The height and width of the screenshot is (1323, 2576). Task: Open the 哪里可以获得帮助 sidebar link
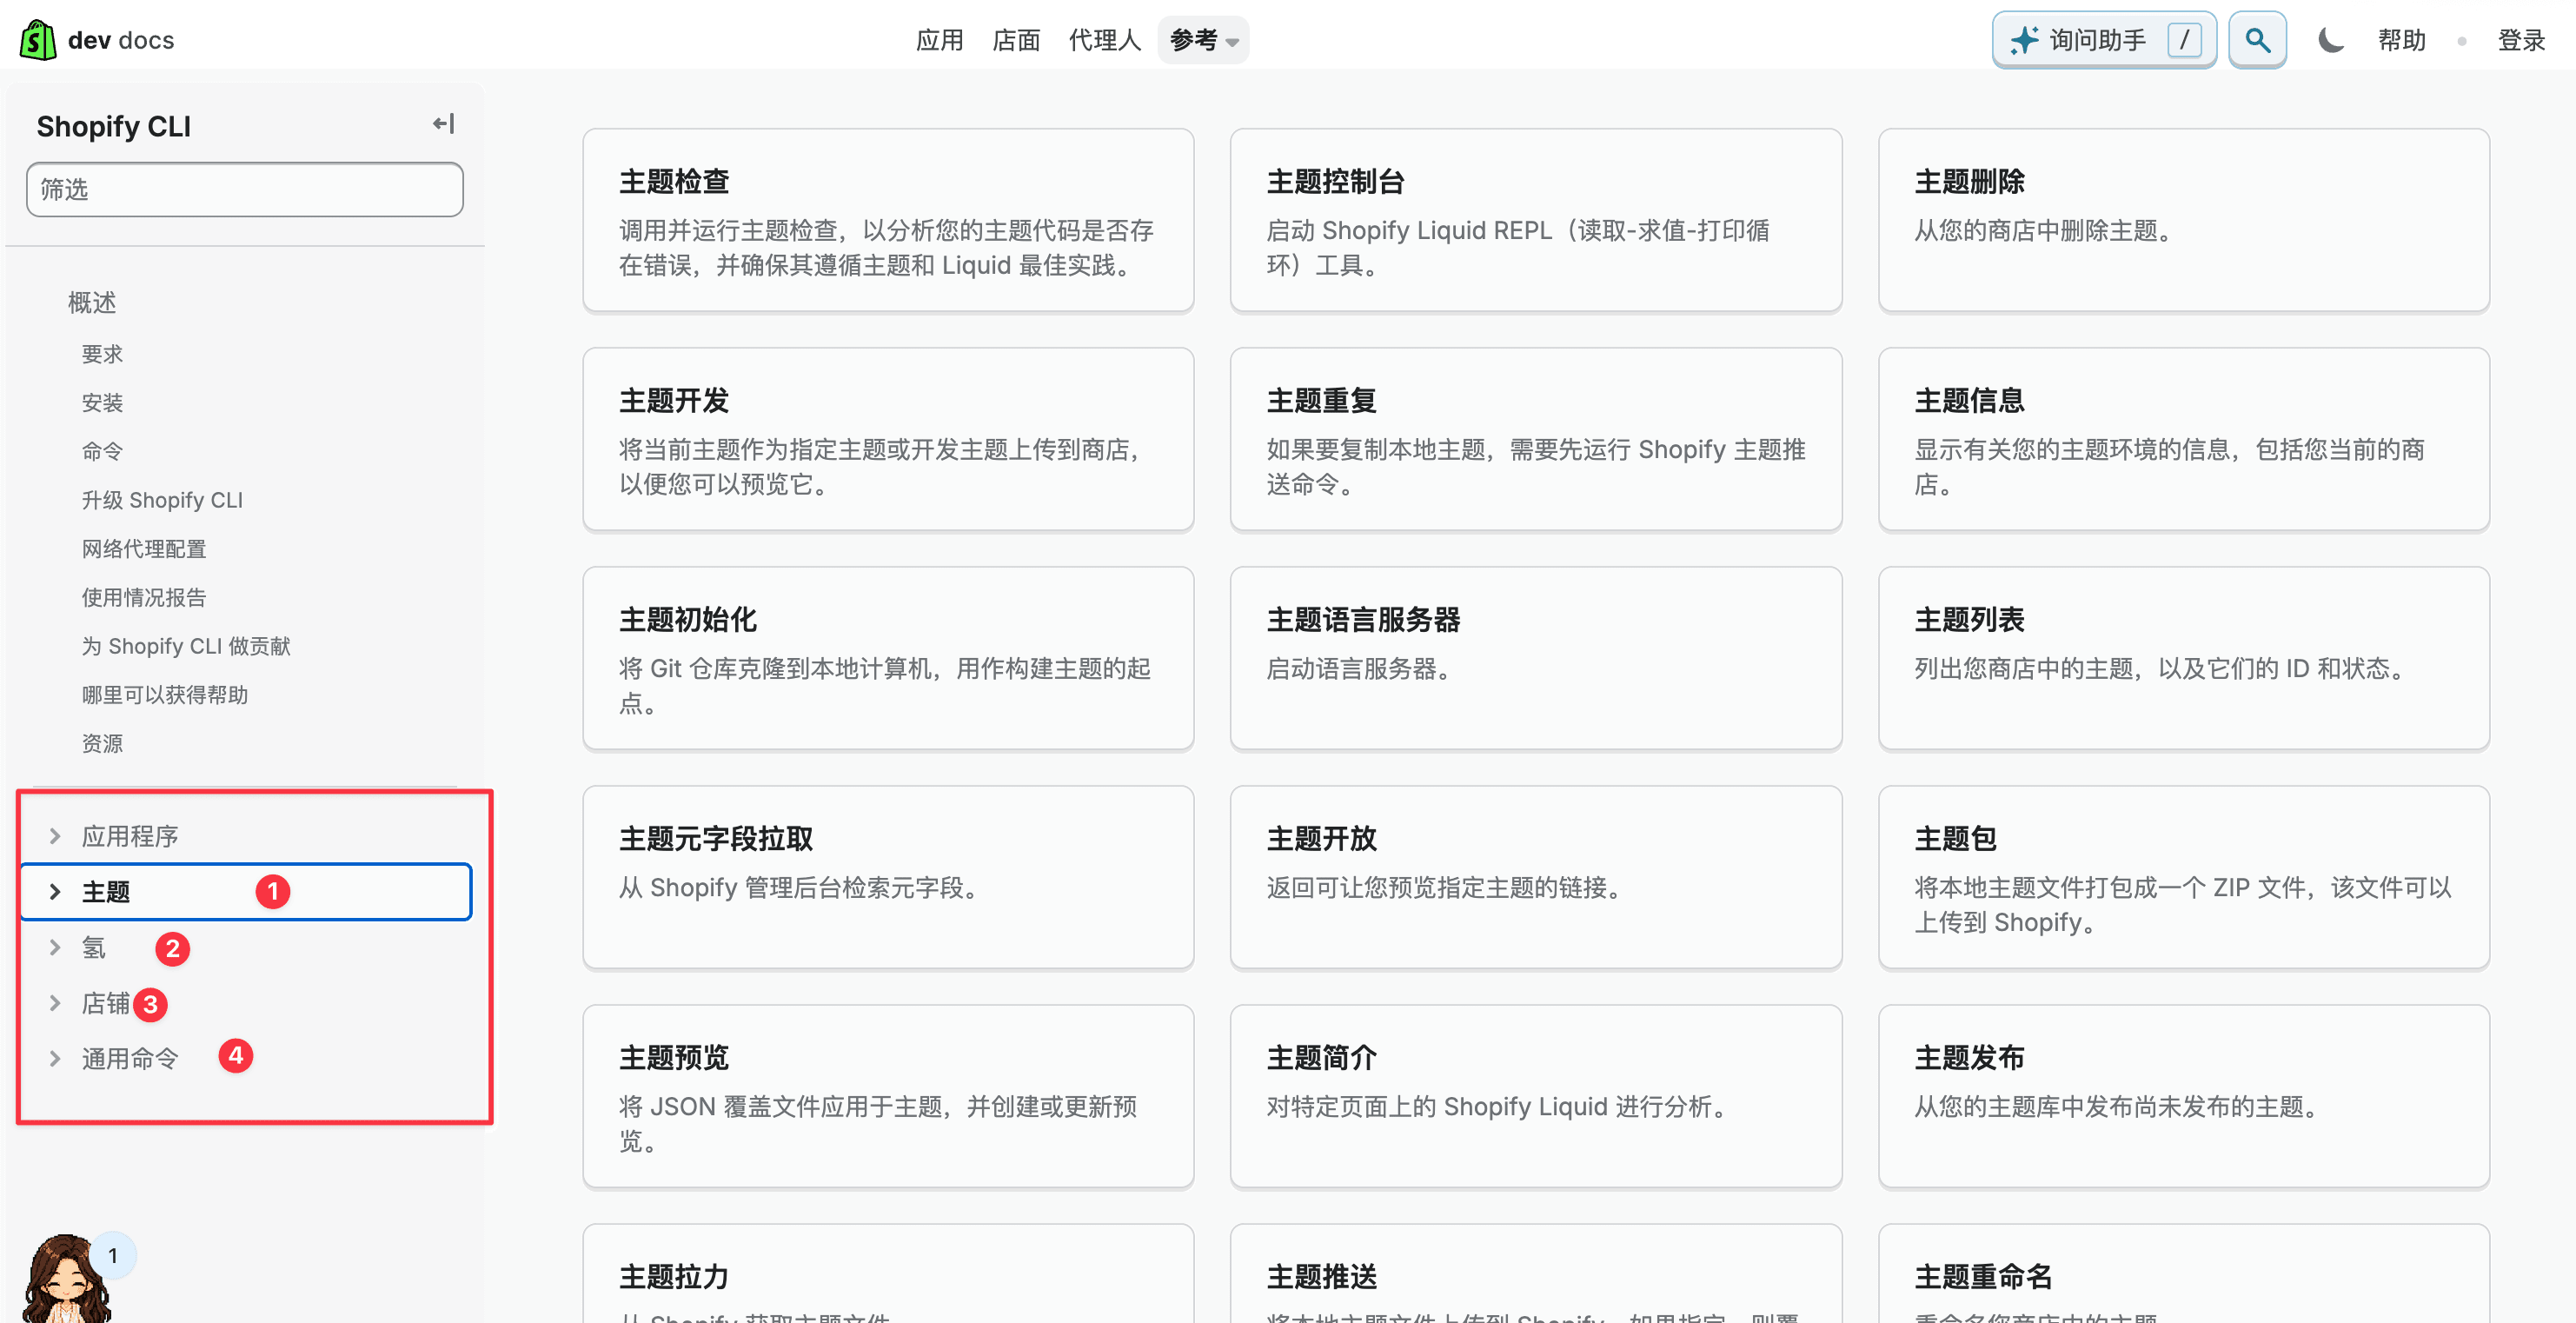(165, 695)
